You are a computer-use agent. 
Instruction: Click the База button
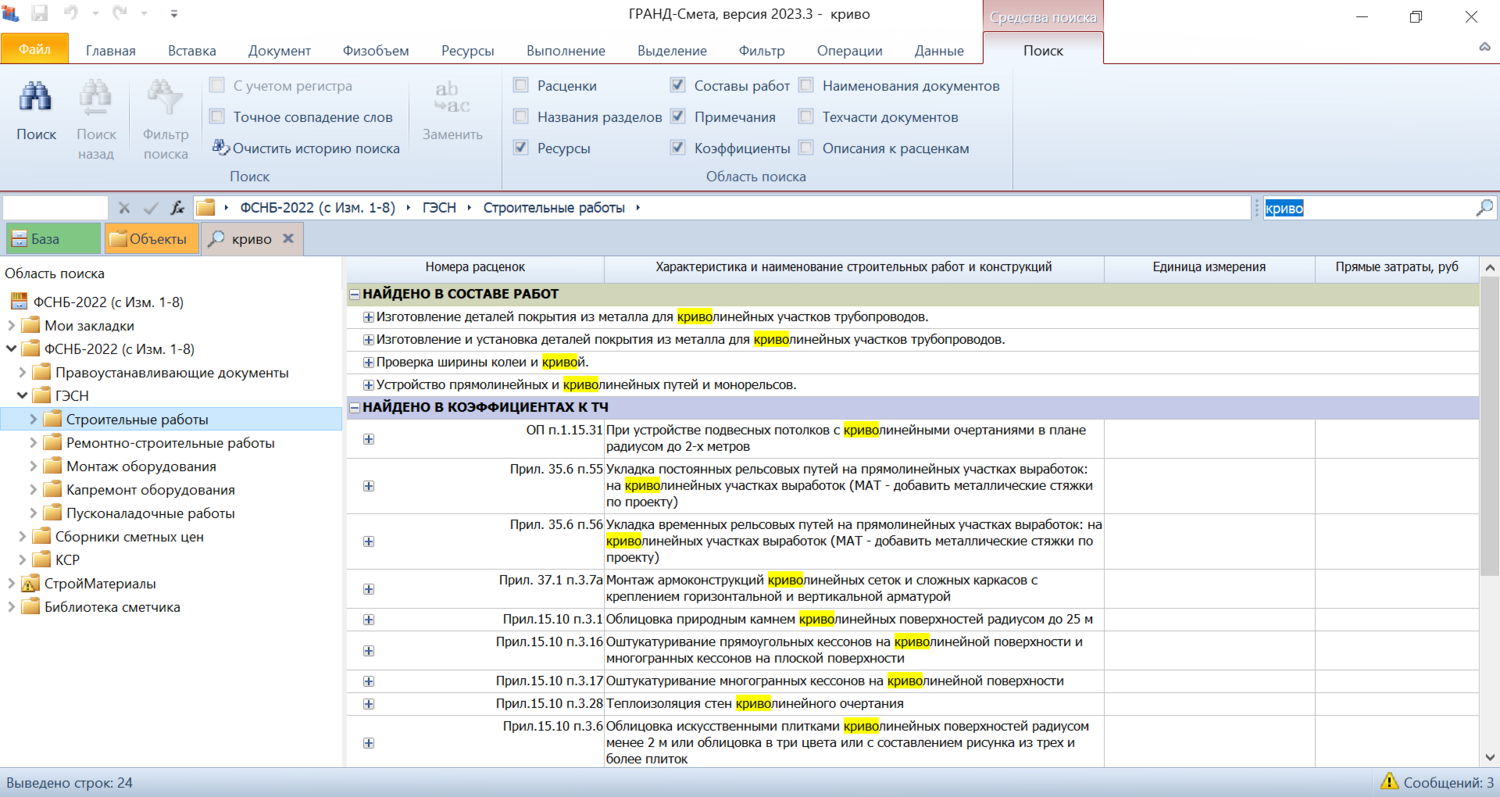pos(53,239)
